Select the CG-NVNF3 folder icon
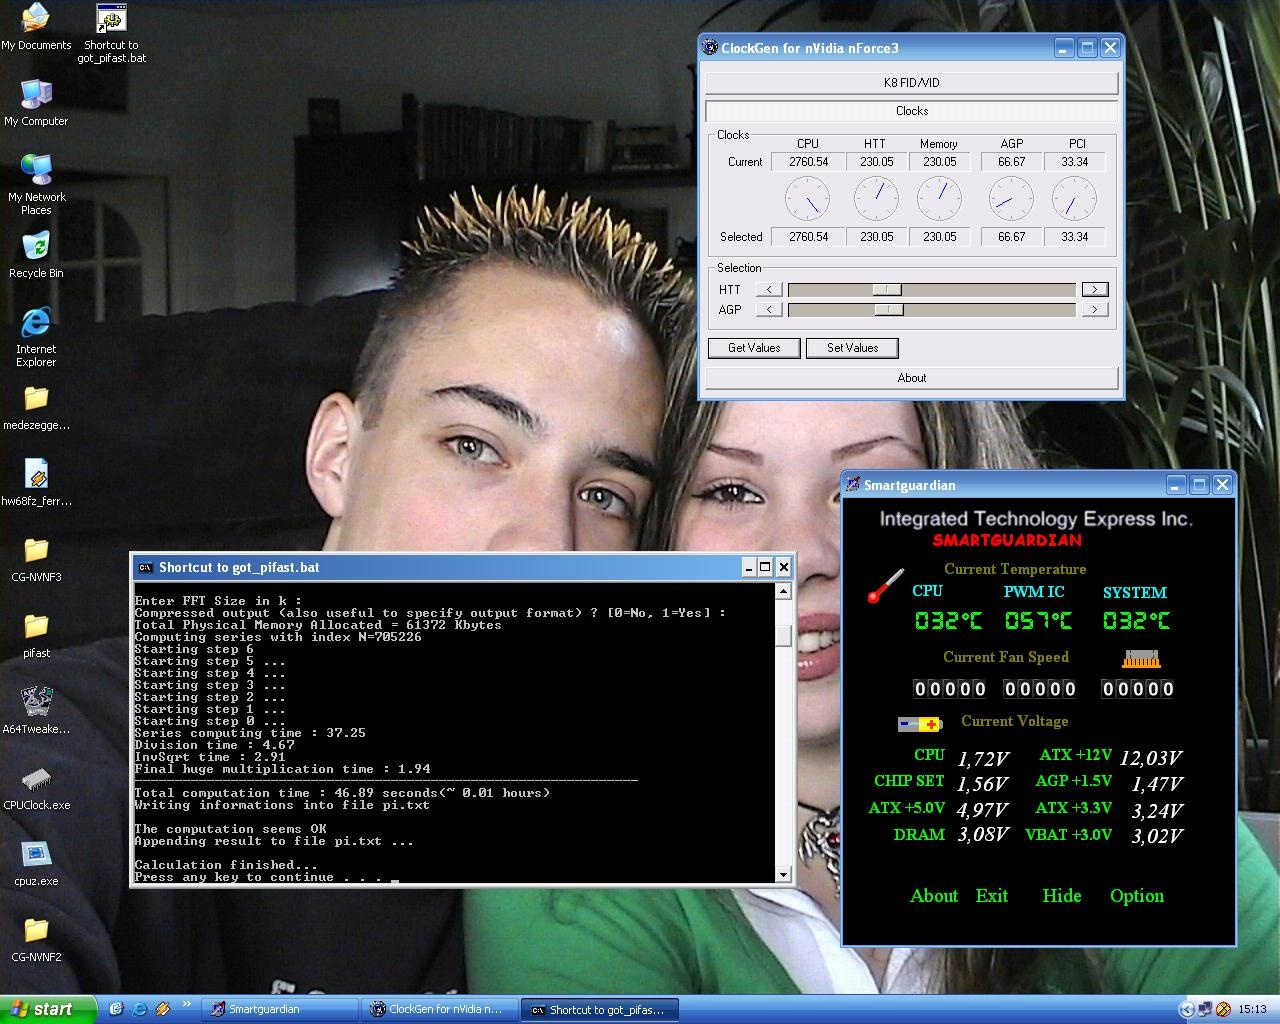The image size is (1280, 1024). coord(36,559)
